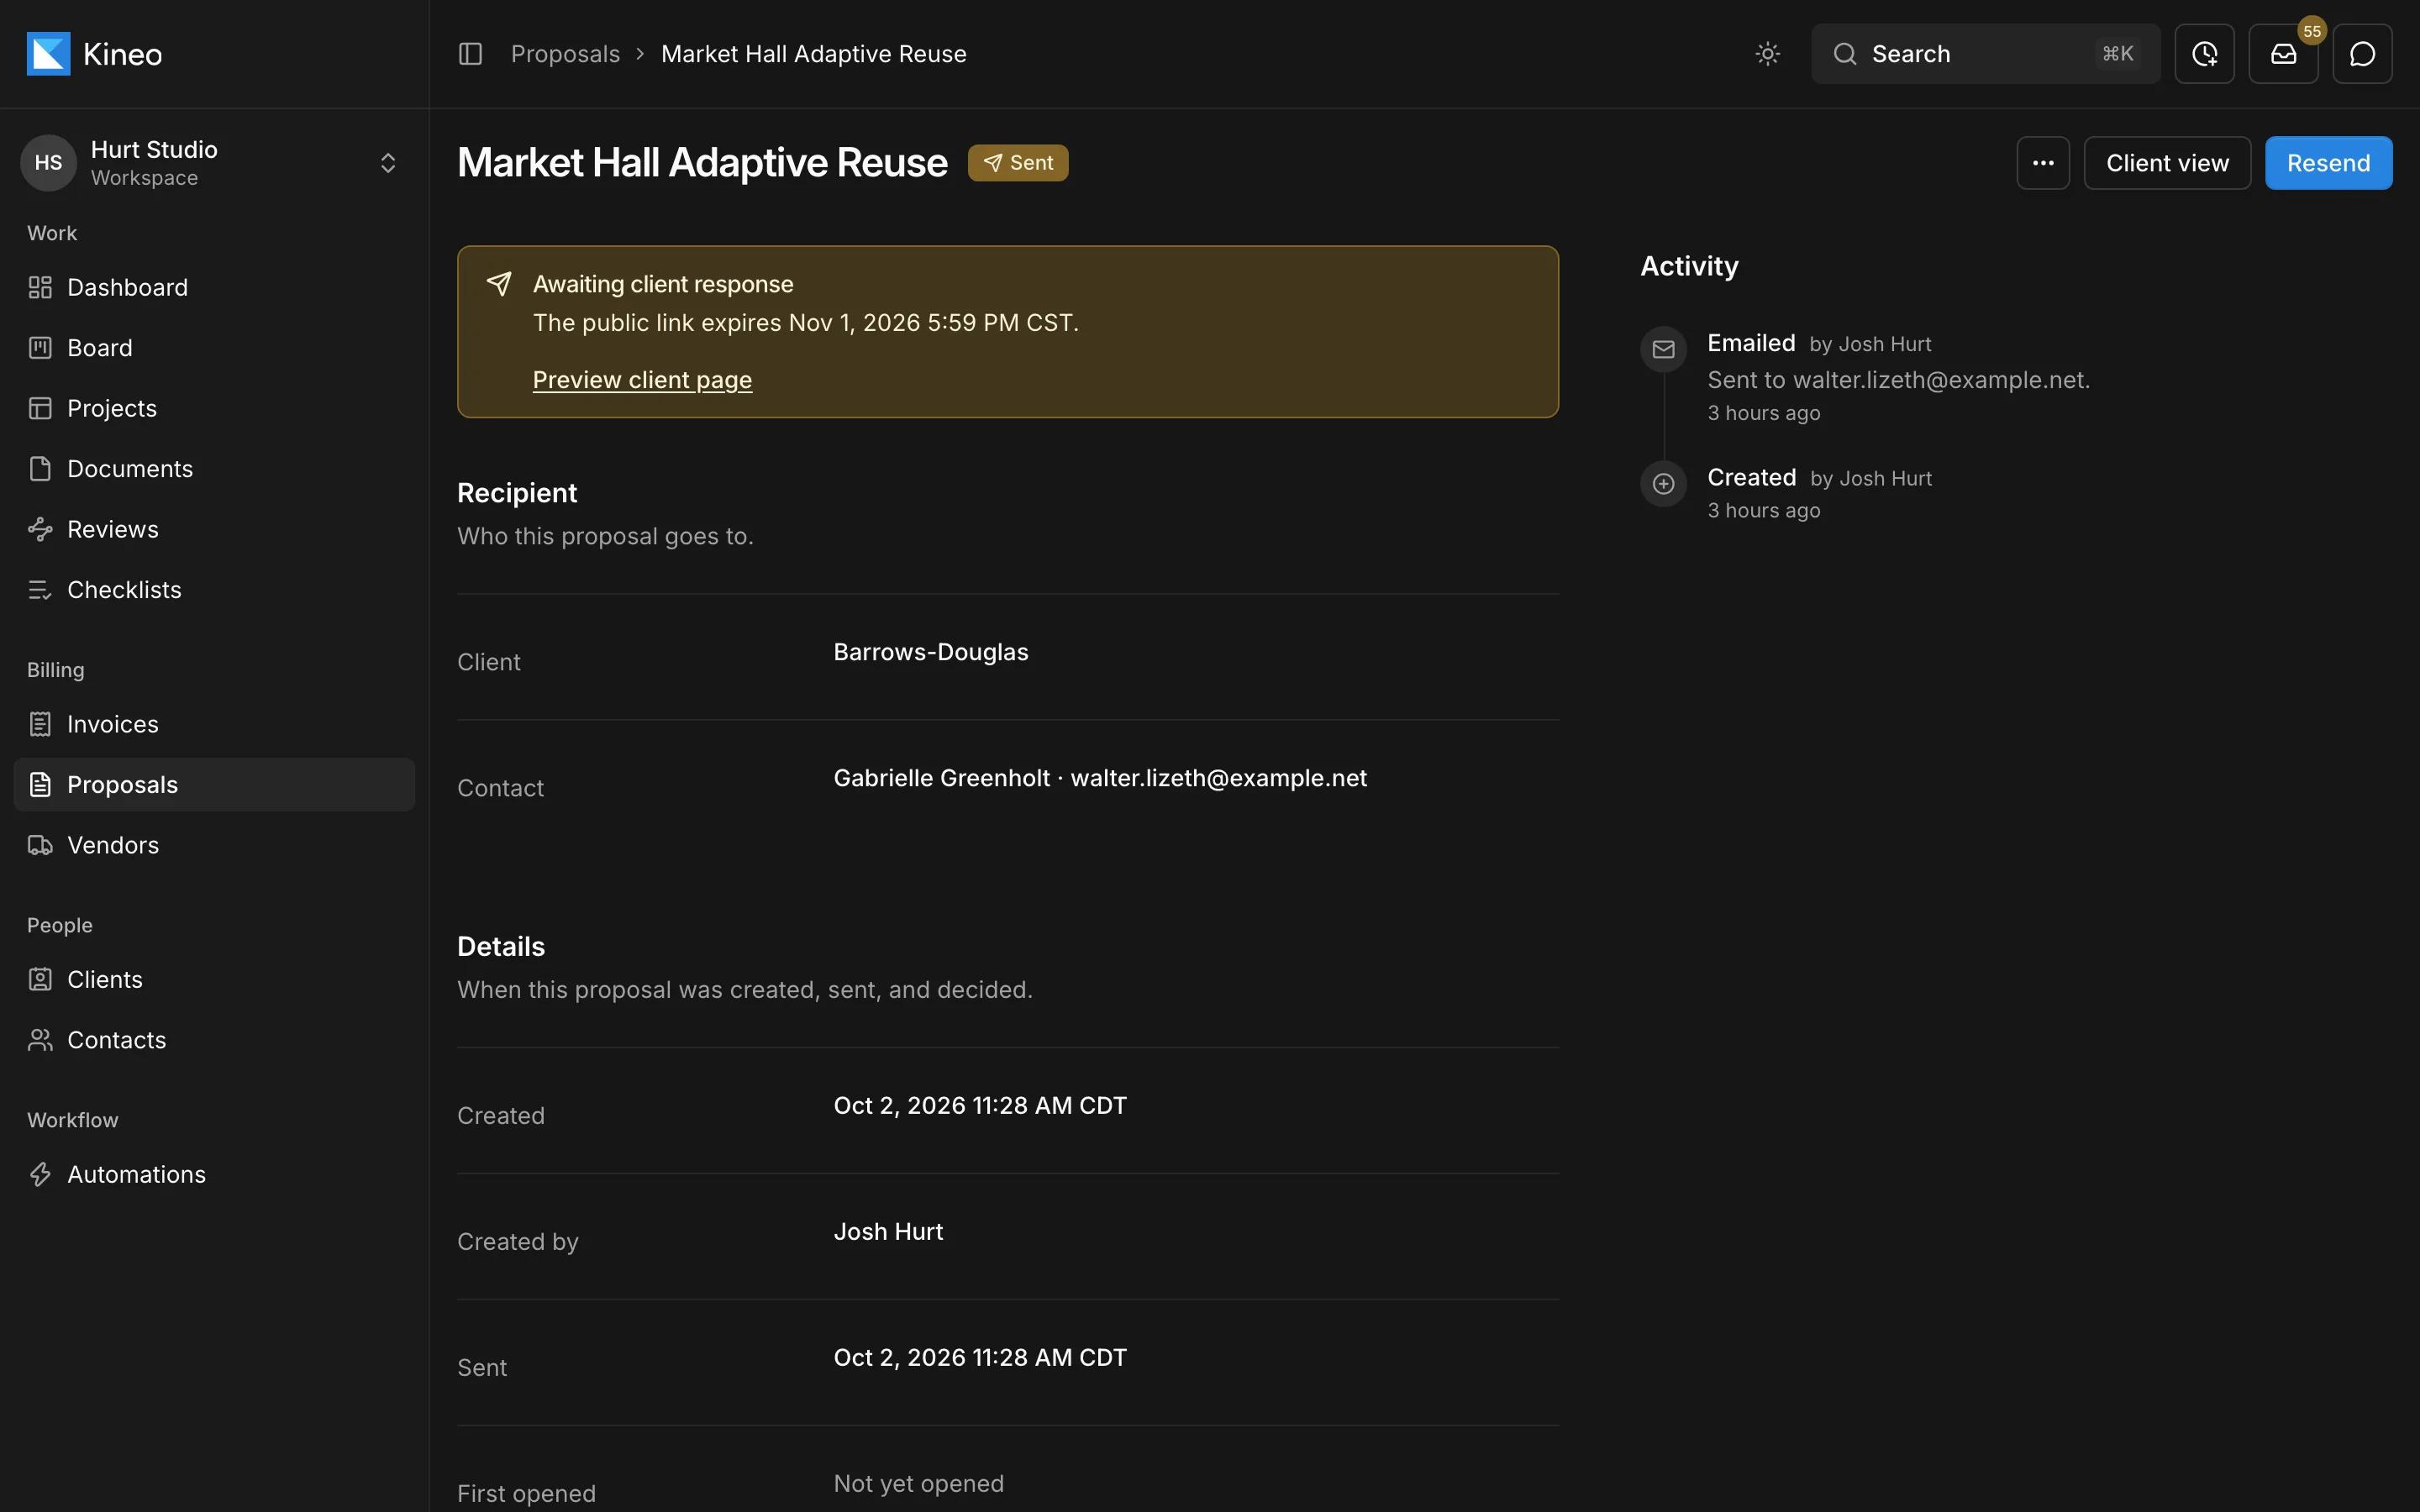Click the Created activity plus icon

click(x=1664, y=484)
